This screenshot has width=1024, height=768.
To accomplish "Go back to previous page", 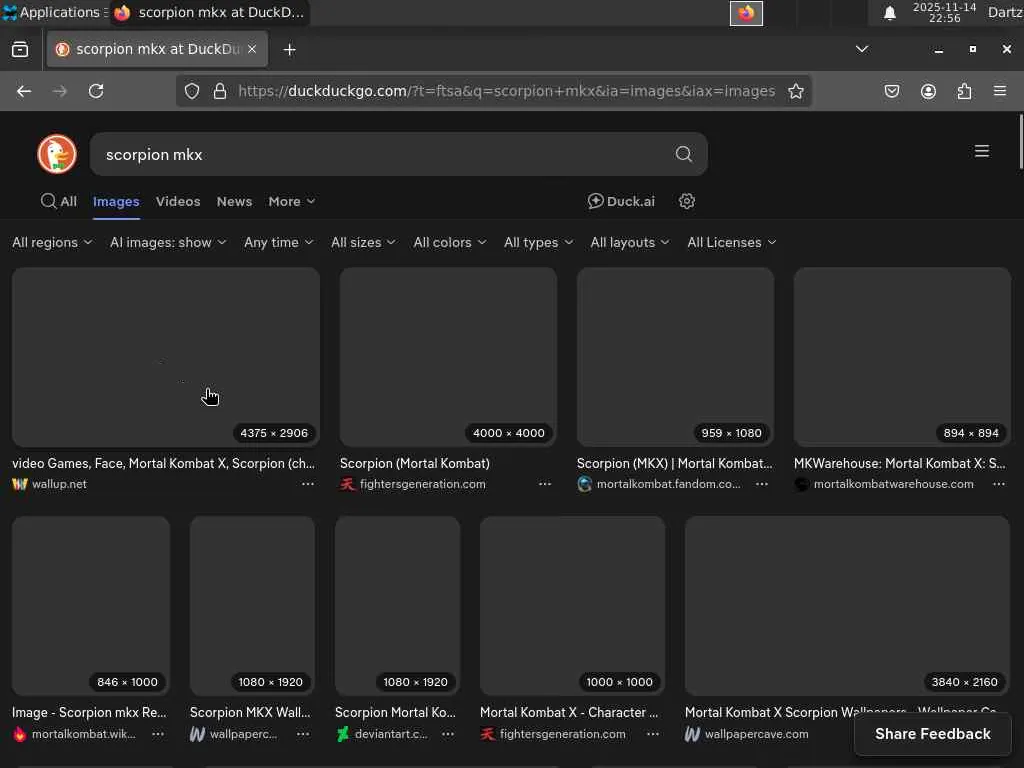I will [x=24, y=91].
